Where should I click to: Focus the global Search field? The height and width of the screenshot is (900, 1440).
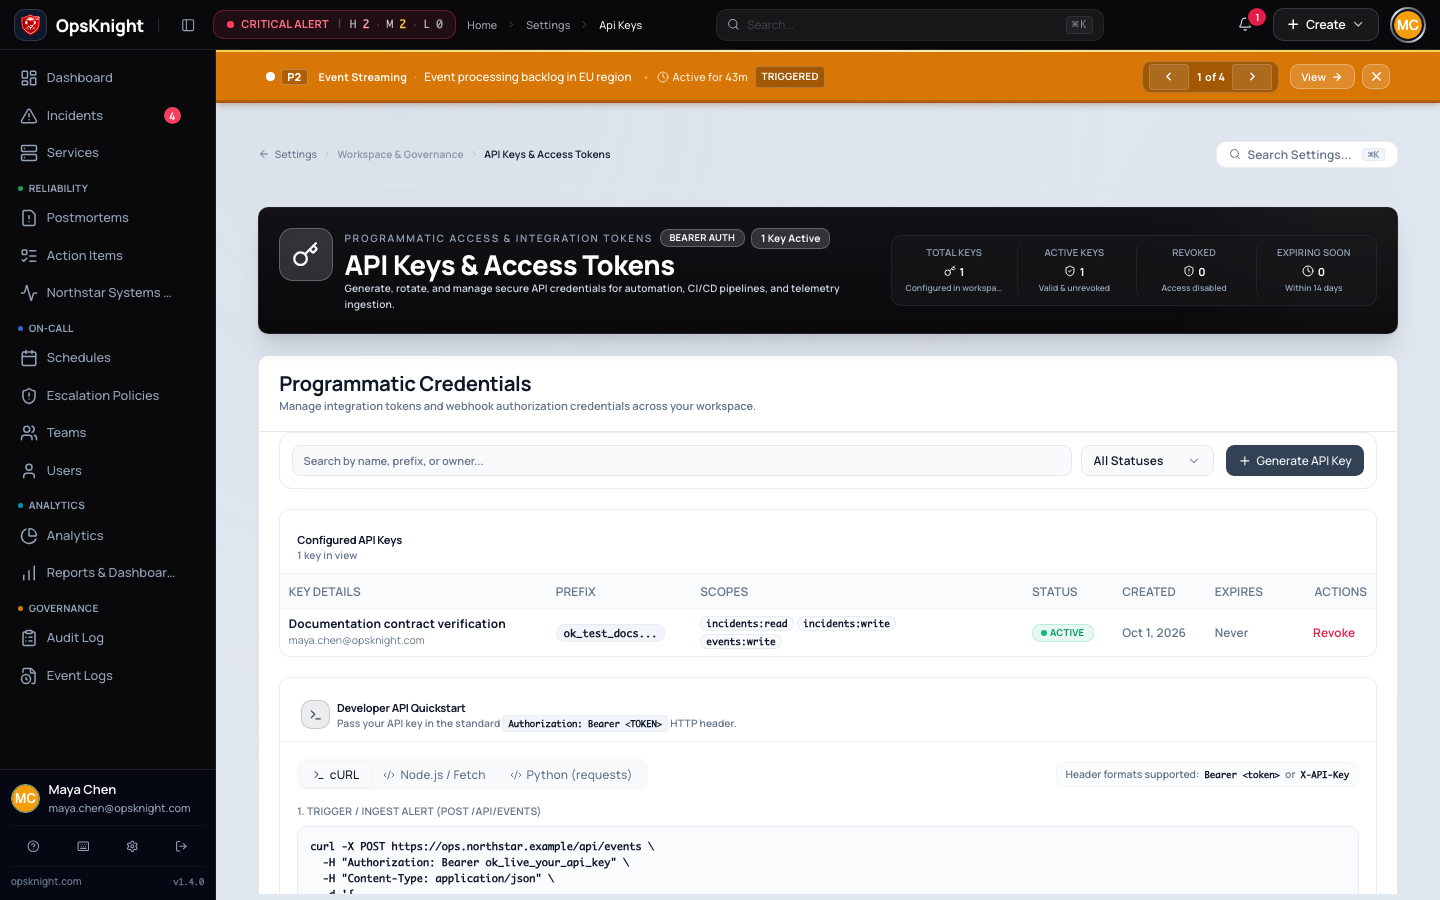click(910, 25)
